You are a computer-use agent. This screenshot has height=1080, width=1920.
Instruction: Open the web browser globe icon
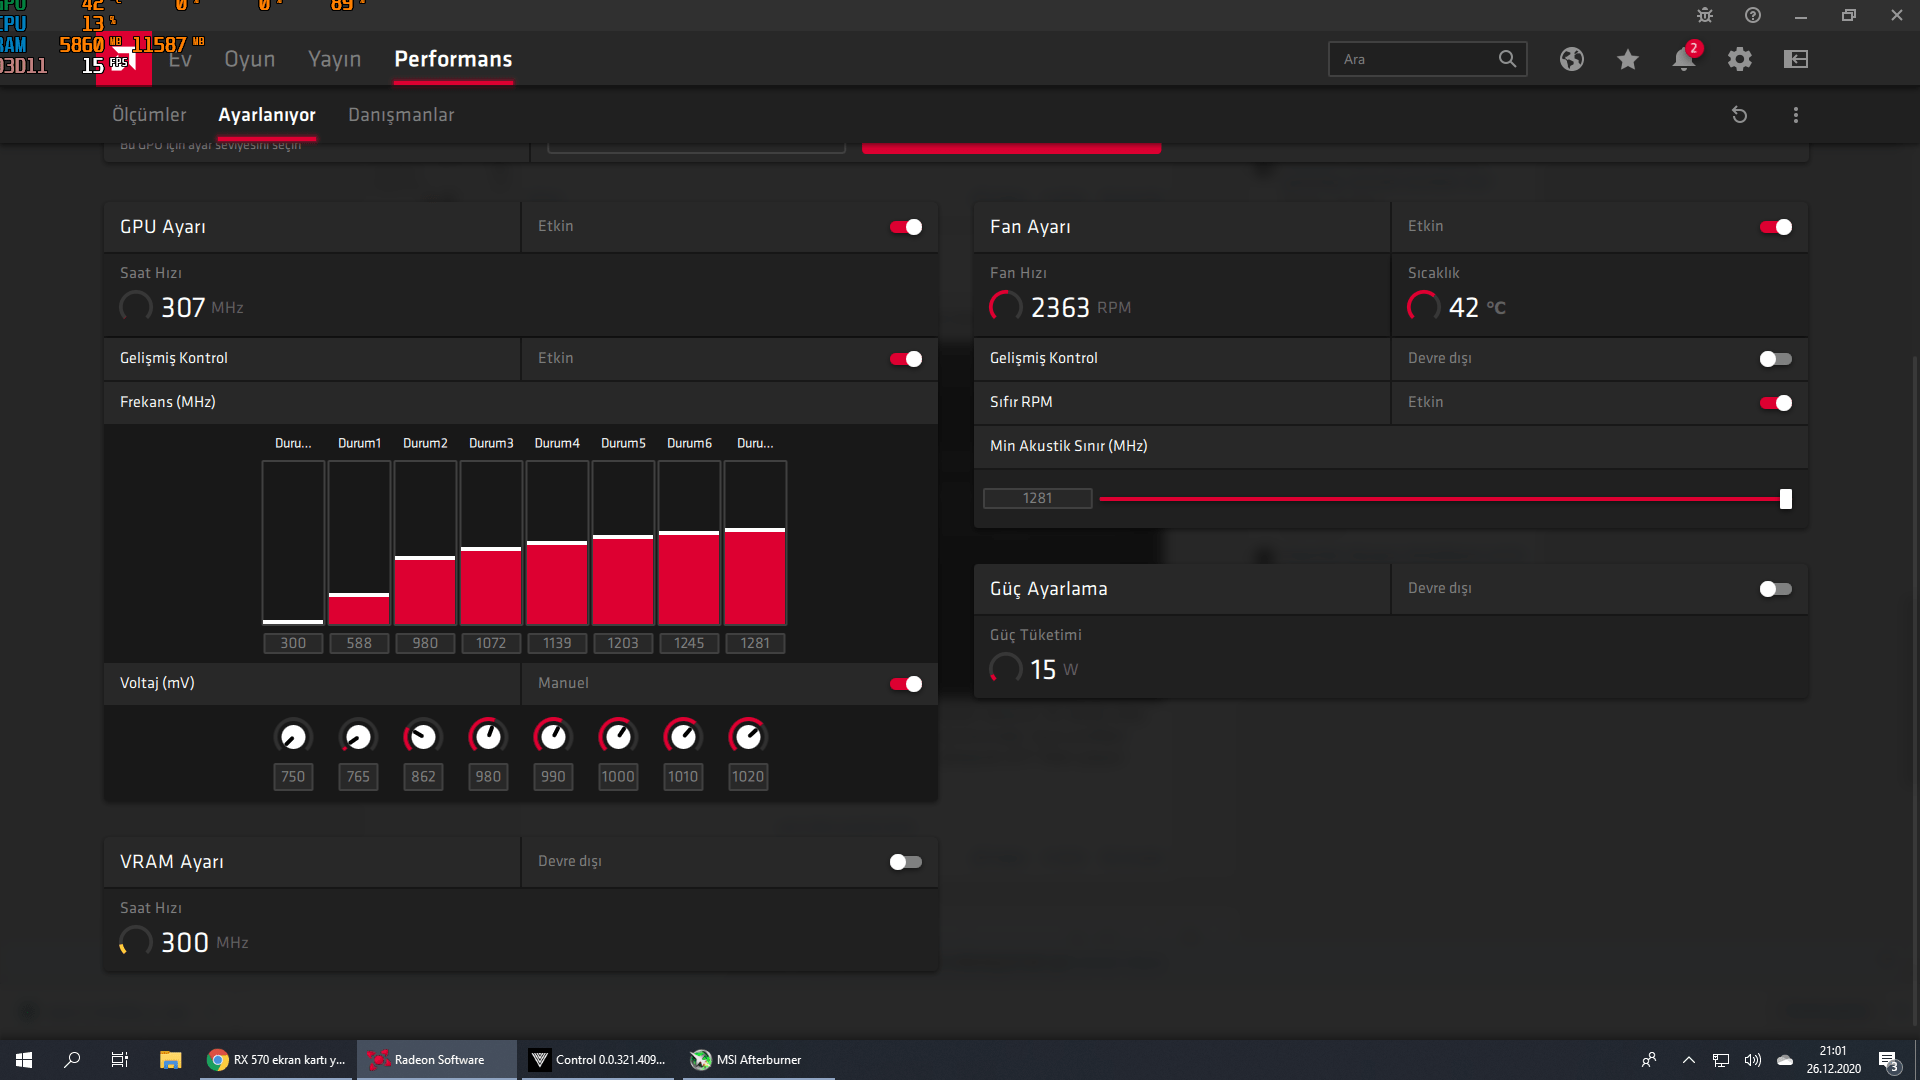(1571, 59)
